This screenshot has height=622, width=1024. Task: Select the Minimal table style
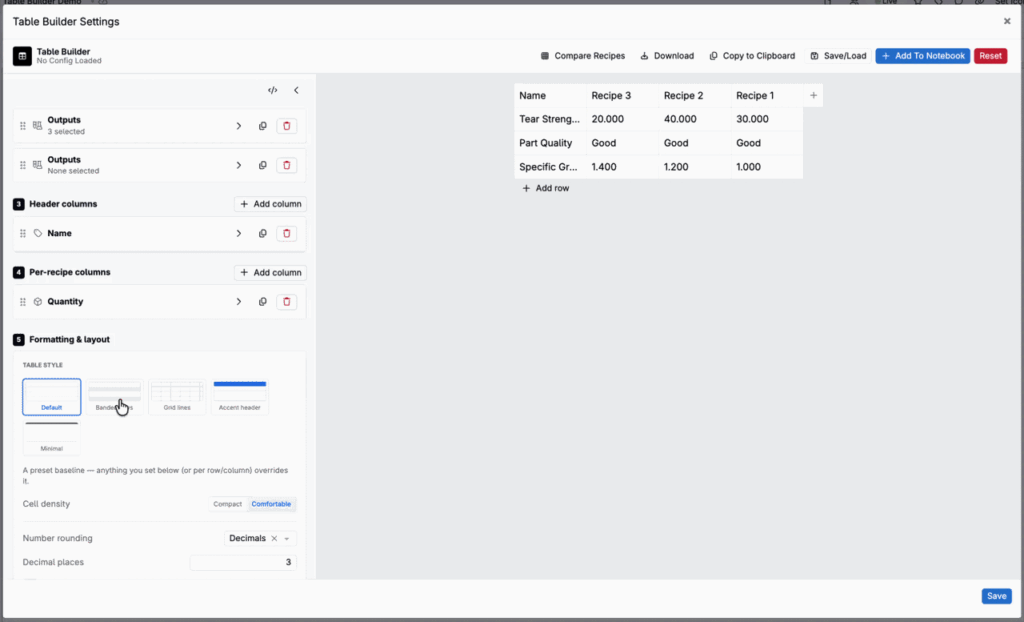point(52,437)
